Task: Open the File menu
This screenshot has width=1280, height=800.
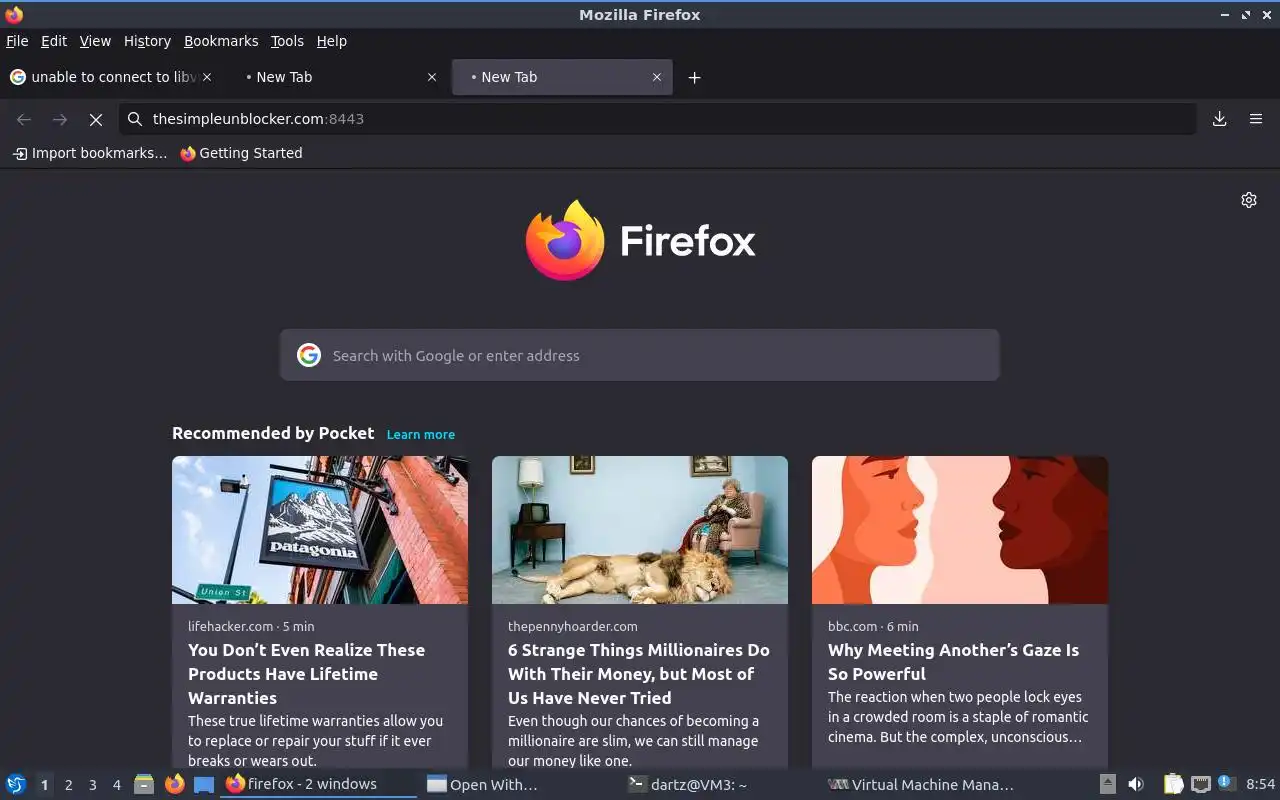Action: (17, 41)
